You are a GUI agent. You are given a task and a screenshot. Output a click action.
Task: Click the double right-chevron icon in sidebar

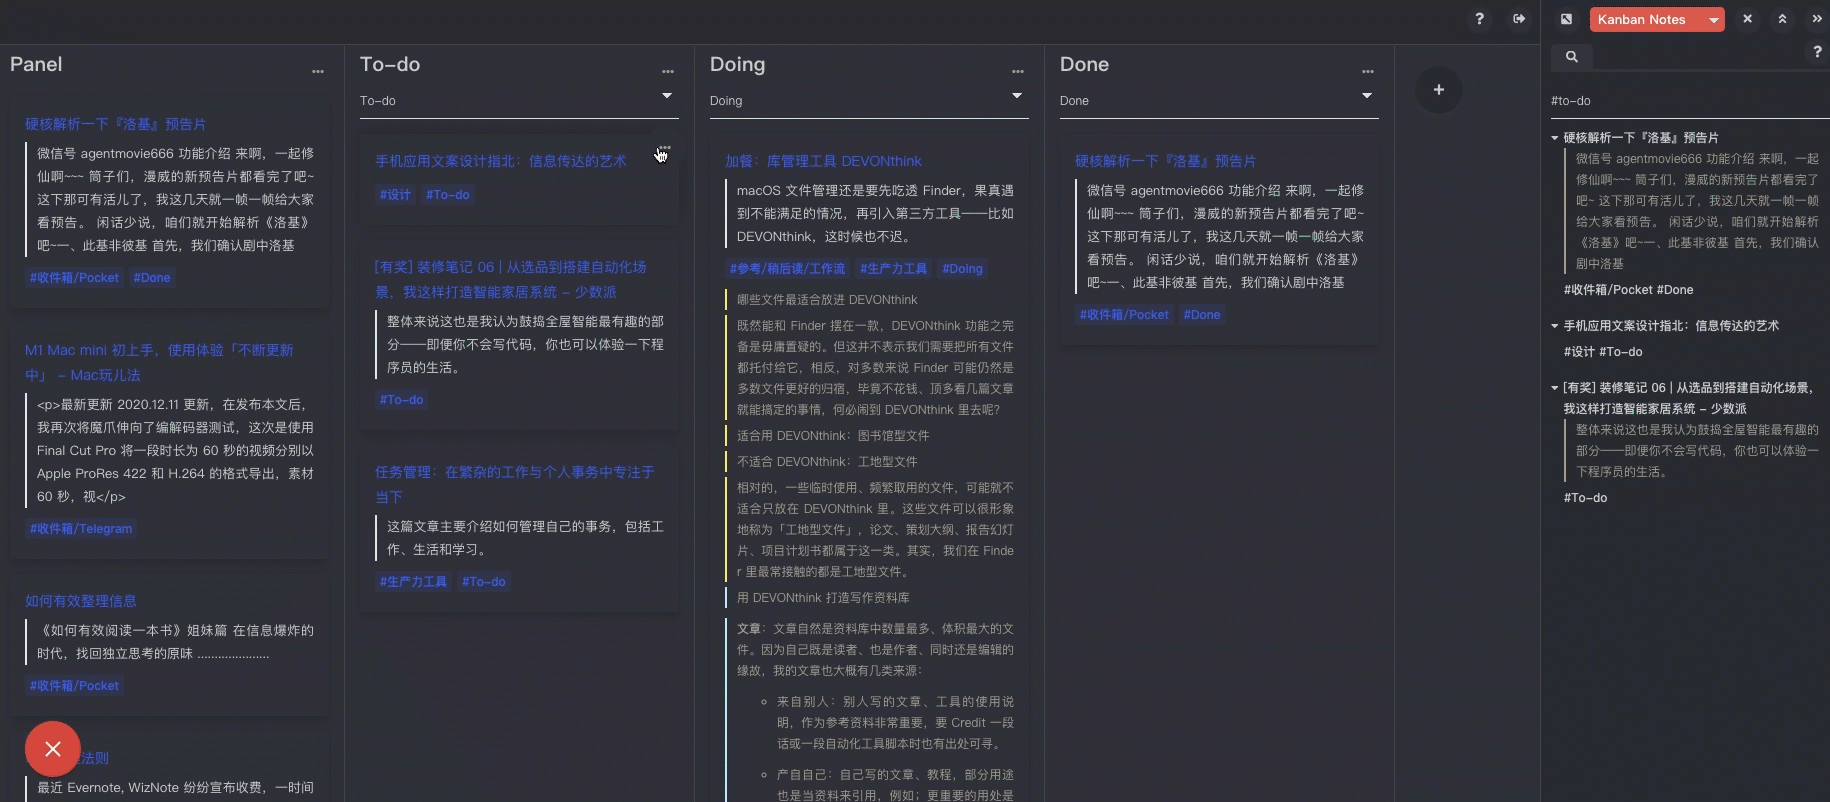tap(1817, 19)
